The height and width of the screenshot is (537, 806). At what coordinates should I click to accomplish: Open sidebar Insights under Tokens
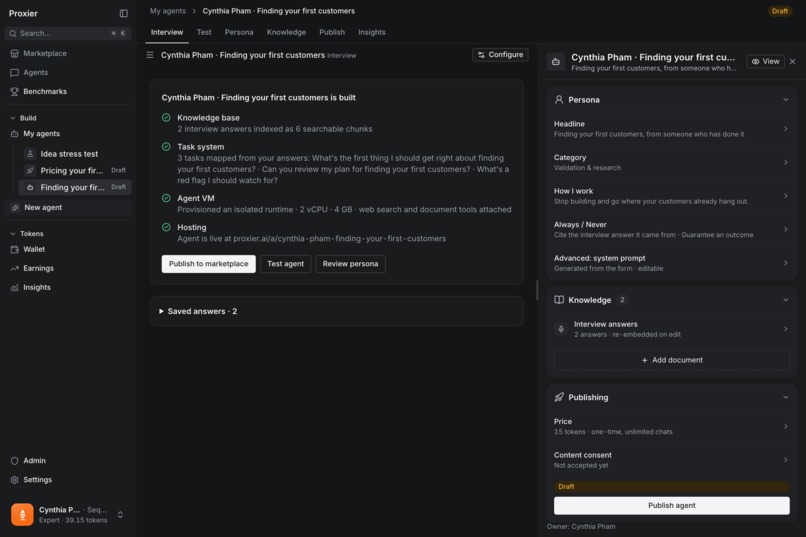pos(68,287)
